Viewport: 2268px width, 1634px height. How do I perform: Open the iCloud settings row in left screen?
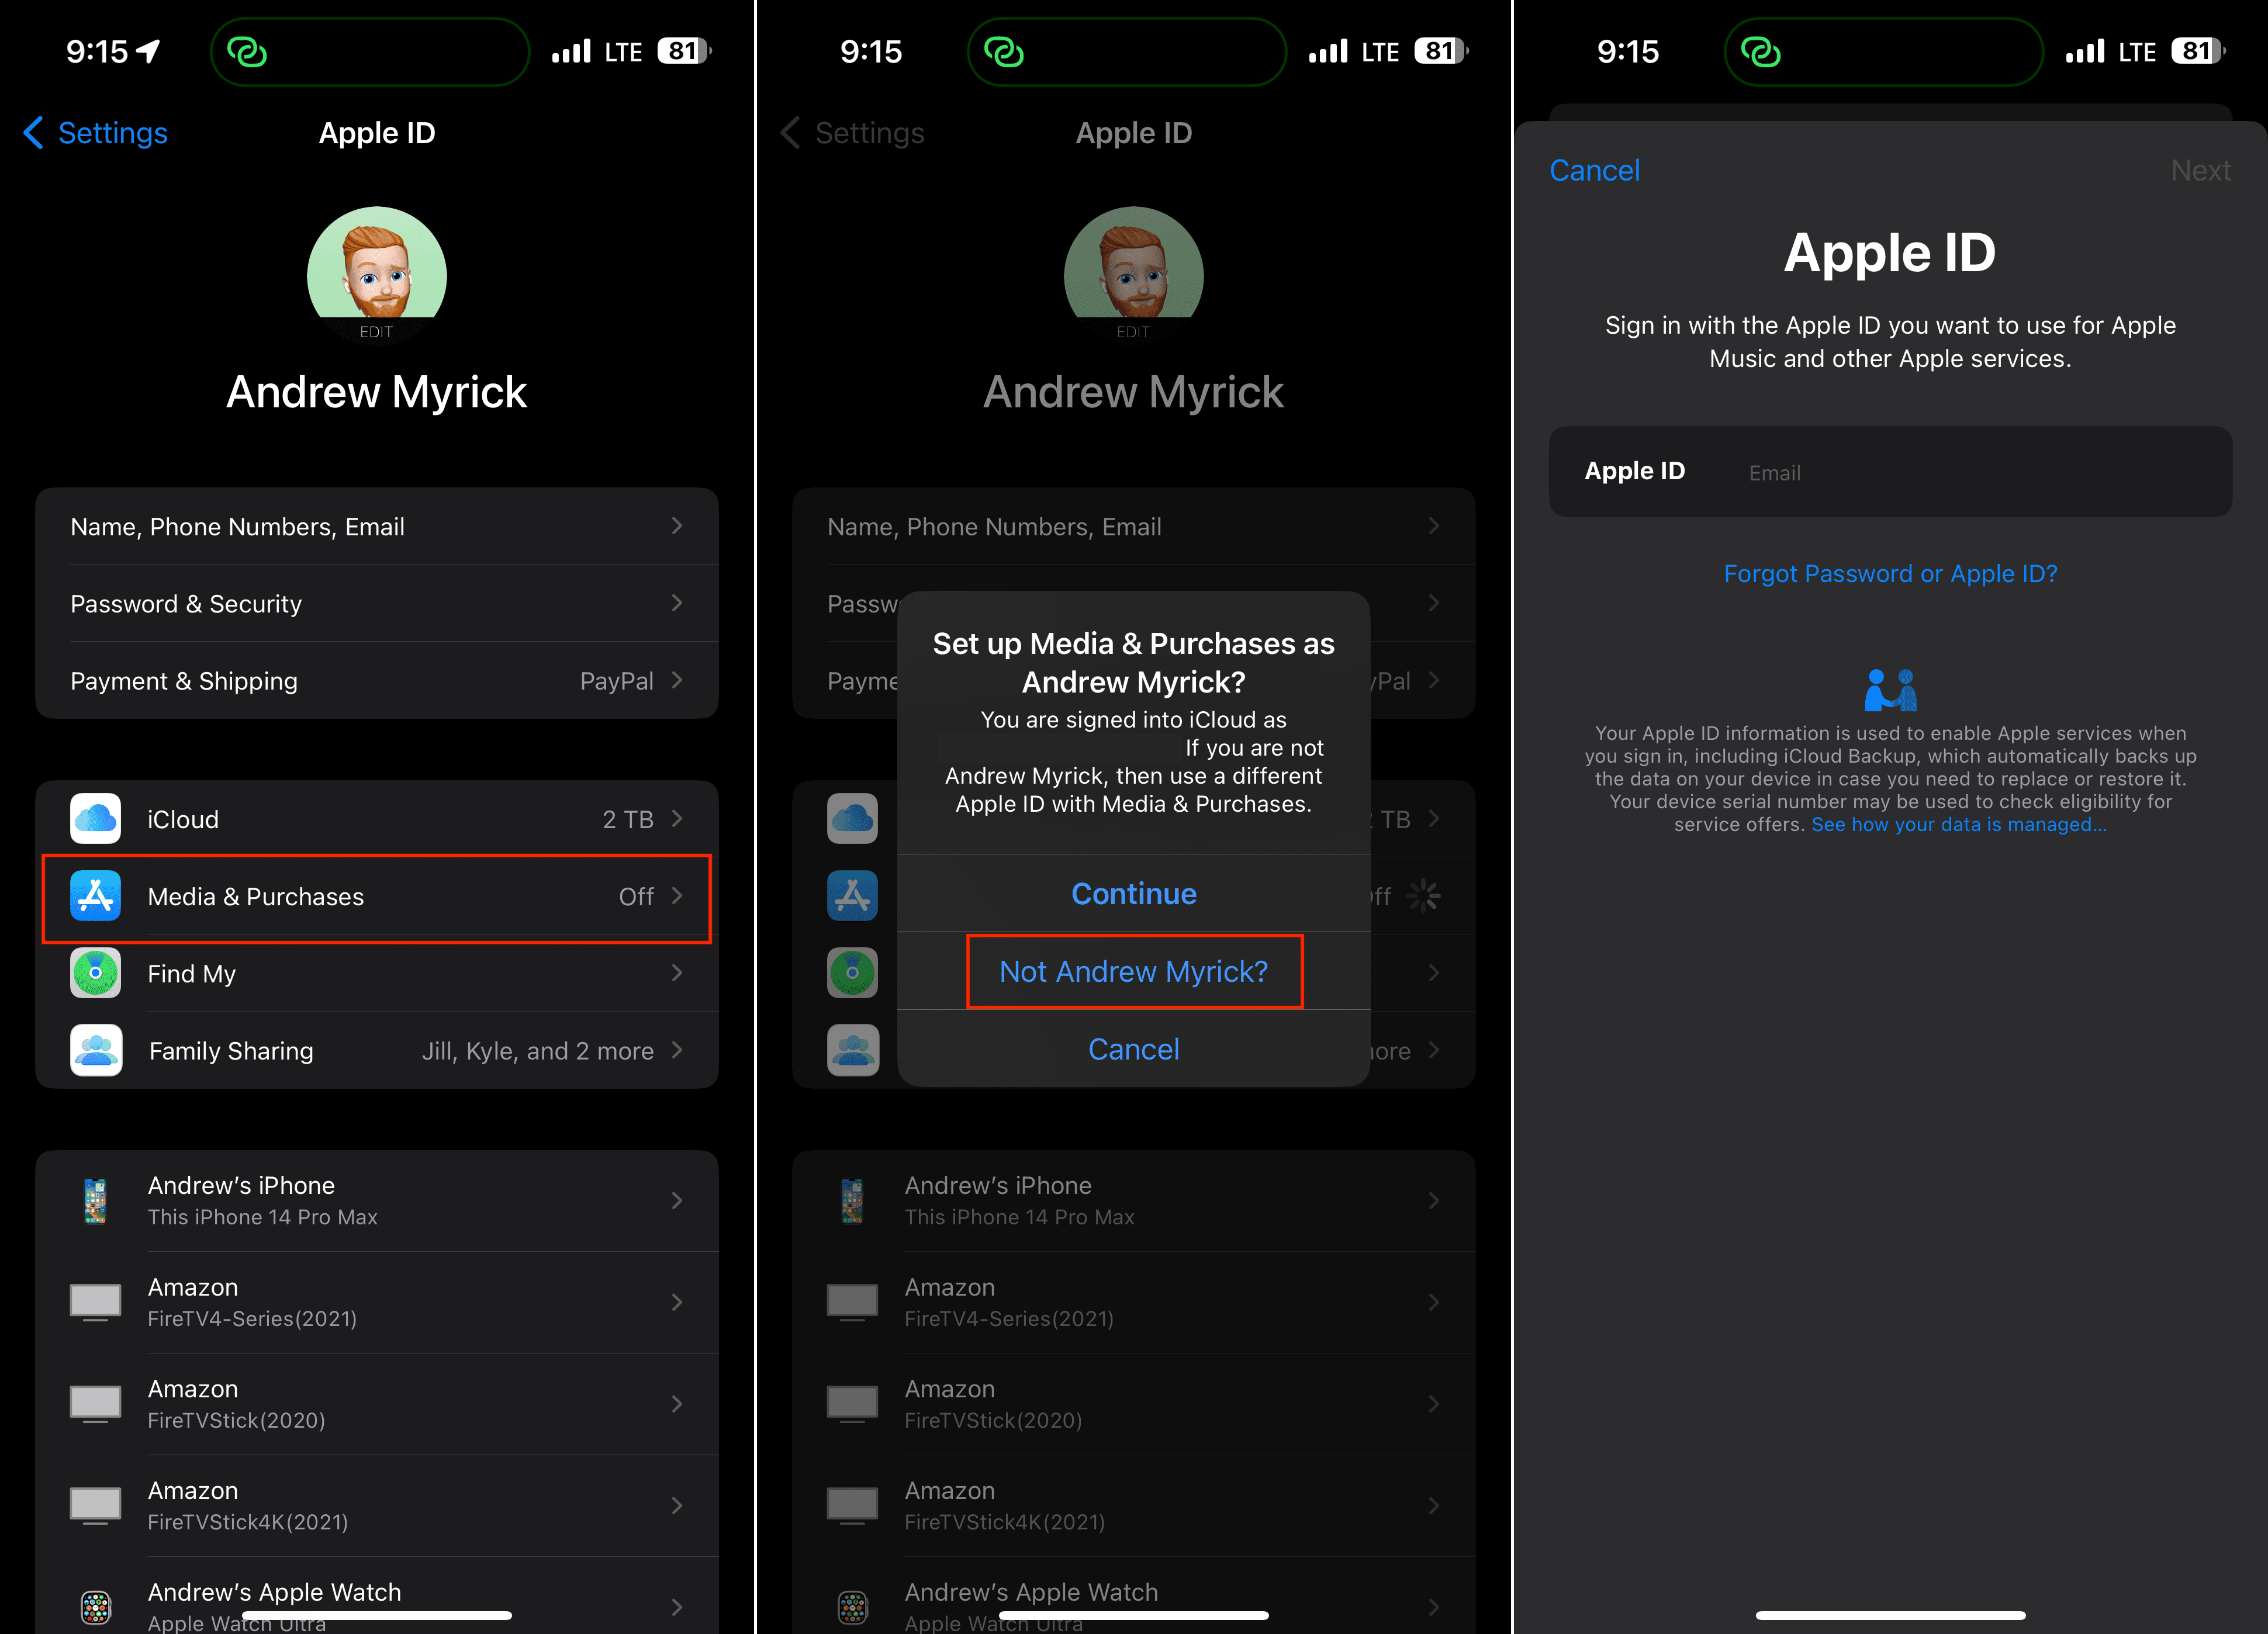pos(377,819)
